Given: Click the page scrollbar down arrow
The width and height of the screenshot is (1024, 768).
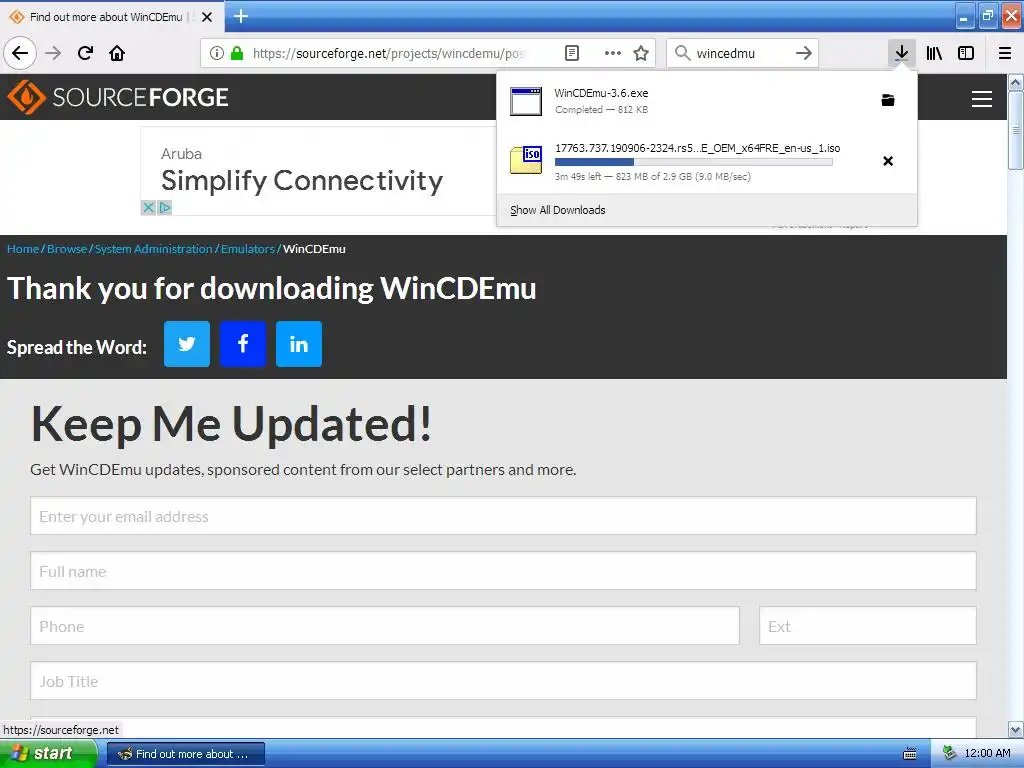Looking at the screenshot, I should 1016,729.
